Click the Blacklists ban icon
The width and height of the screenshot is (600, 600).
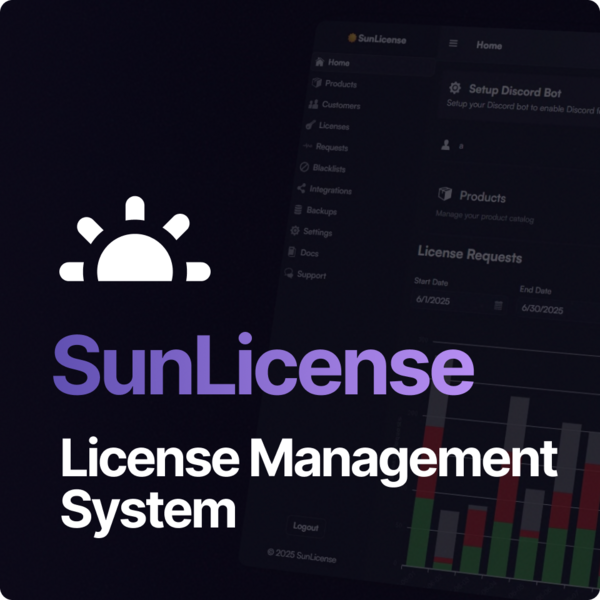pyautogui.click(x=304, y=167)
